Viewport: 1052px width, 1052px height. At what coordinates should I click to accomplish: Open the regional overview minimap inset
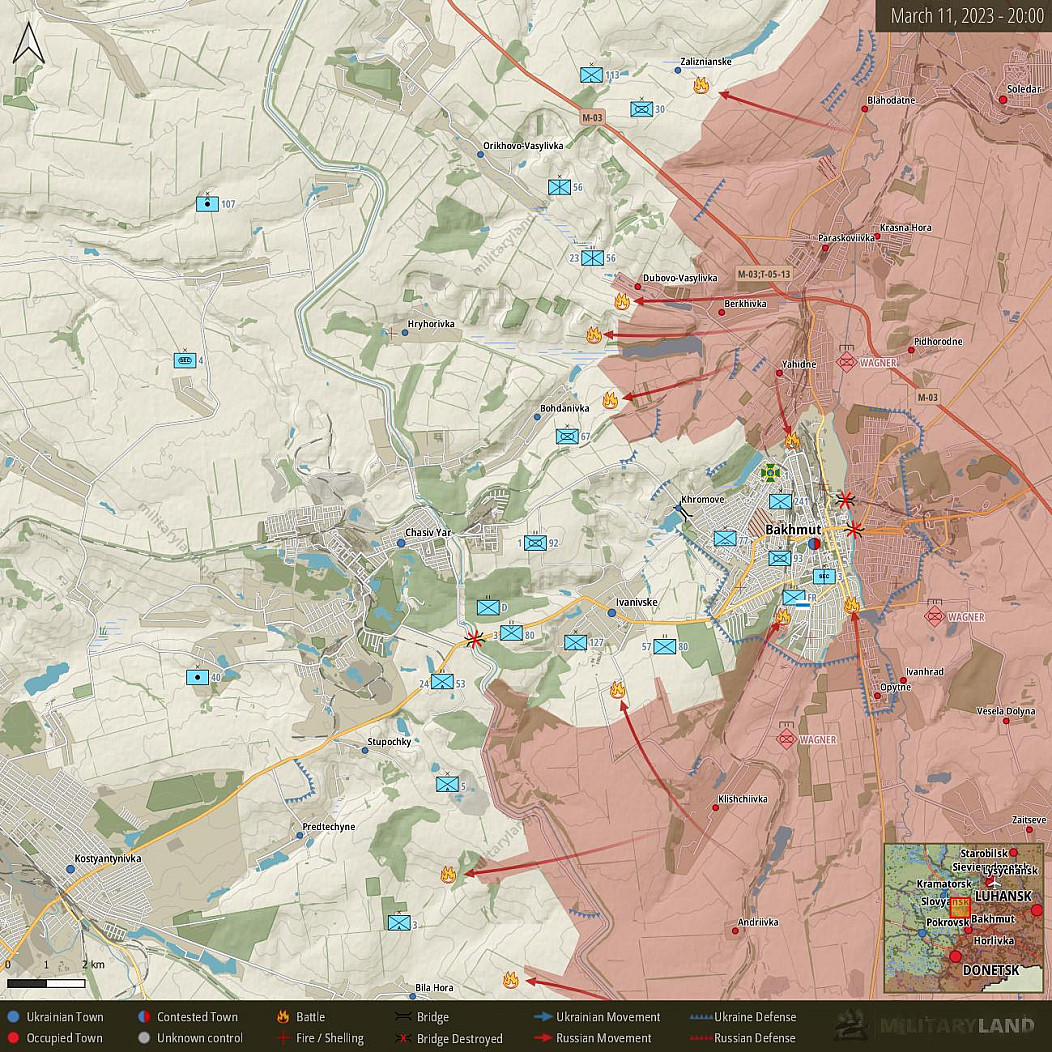coord(963,918)
